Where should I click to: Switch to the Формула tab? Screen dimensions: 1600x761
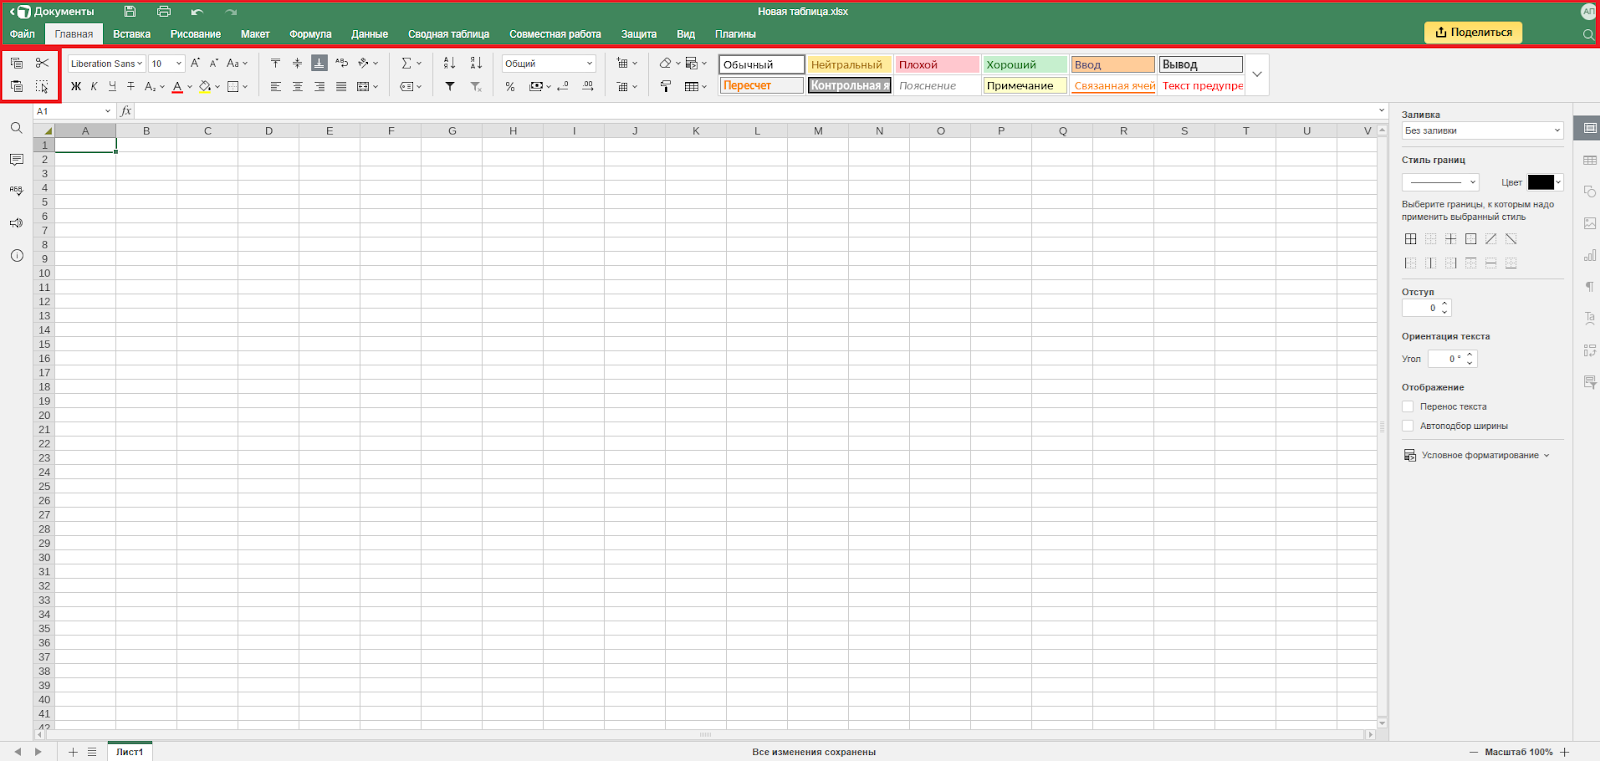coord(310,34)
